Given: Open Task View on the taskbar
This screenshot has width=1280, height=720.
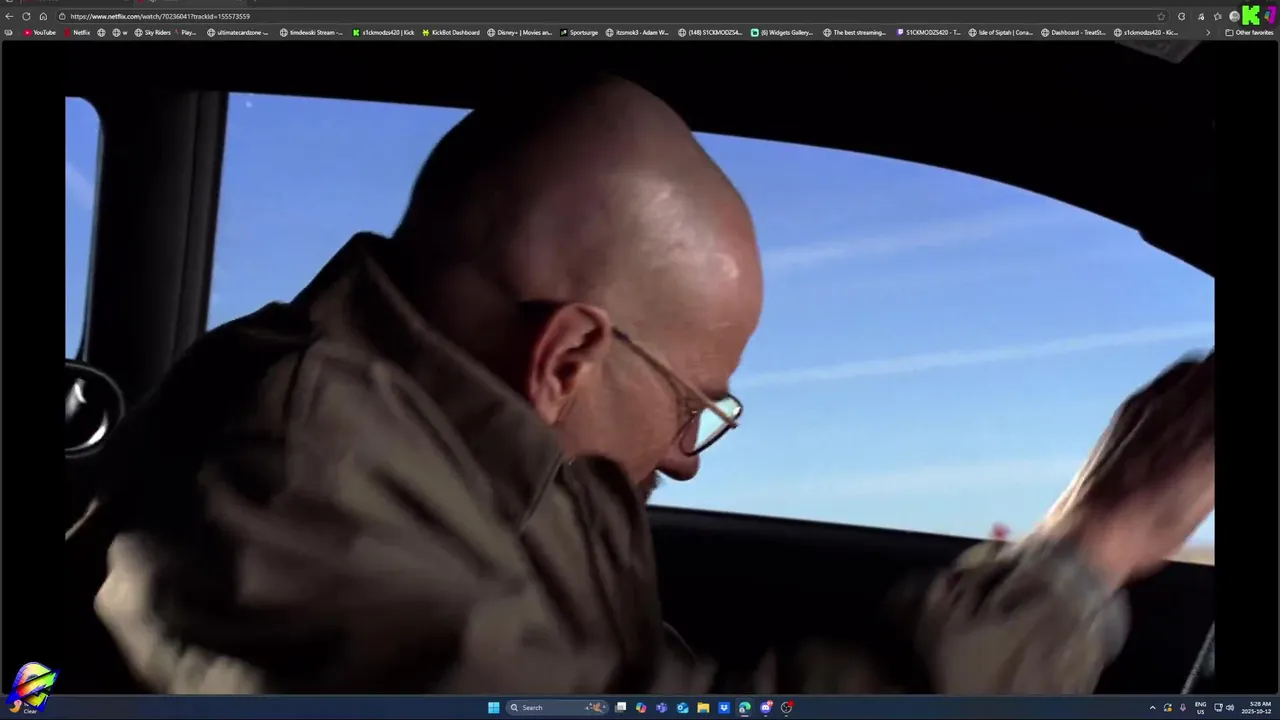Looking at the screenshot, I should (x=620, y=707).
